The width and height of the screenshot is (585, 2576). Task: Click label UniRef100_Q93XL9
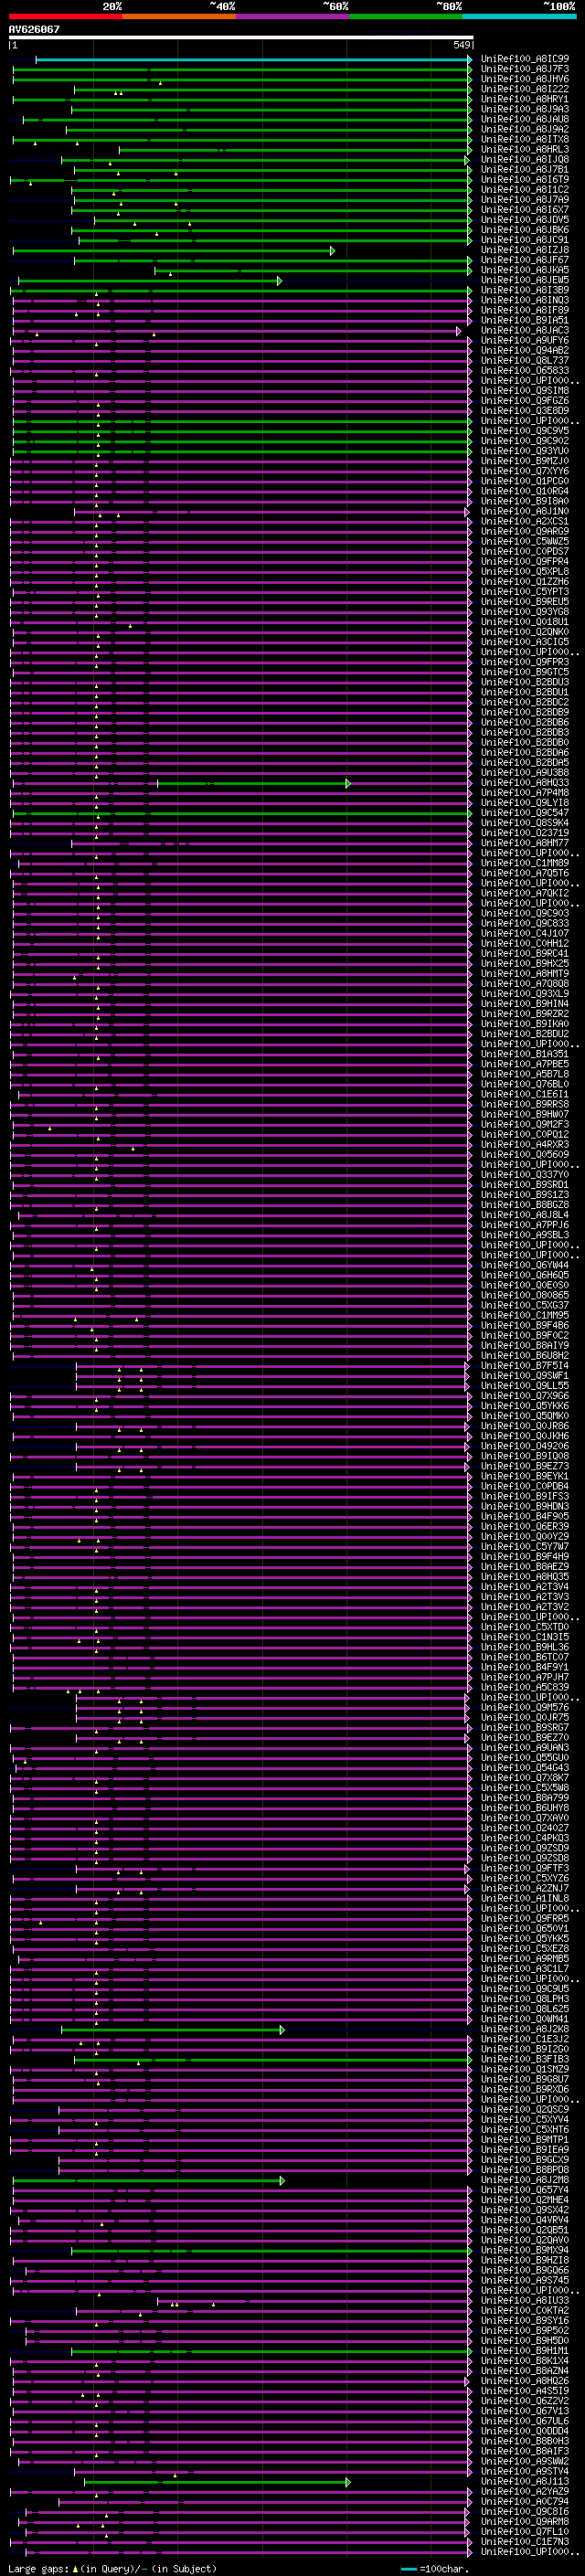[x=525, y=994]
